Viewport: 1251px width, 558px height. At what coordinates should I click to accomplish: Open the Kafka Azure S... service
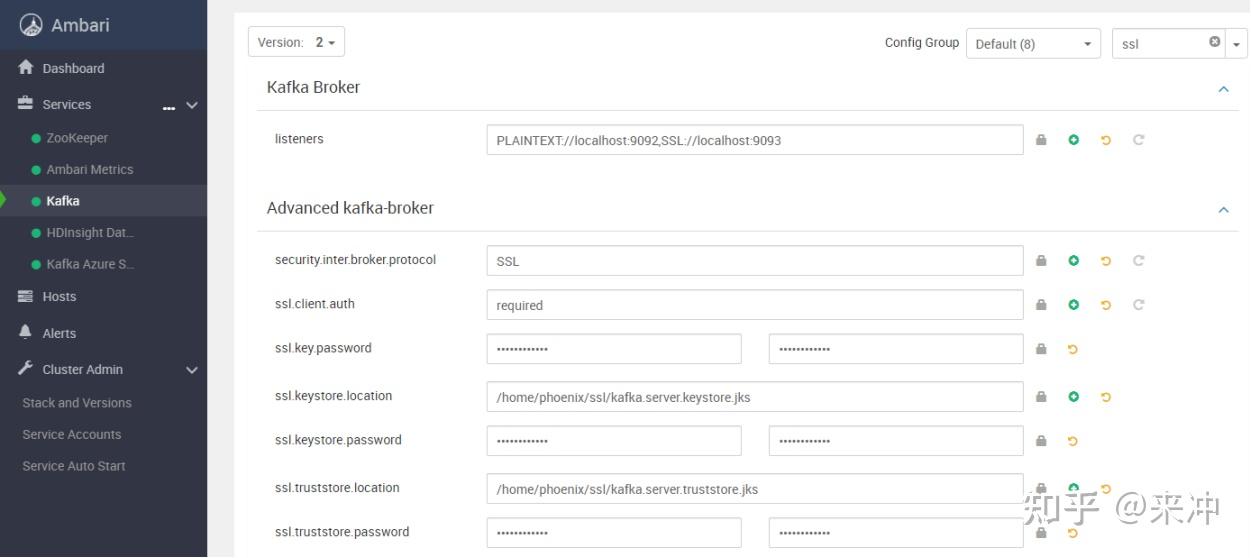coord(90,264)
